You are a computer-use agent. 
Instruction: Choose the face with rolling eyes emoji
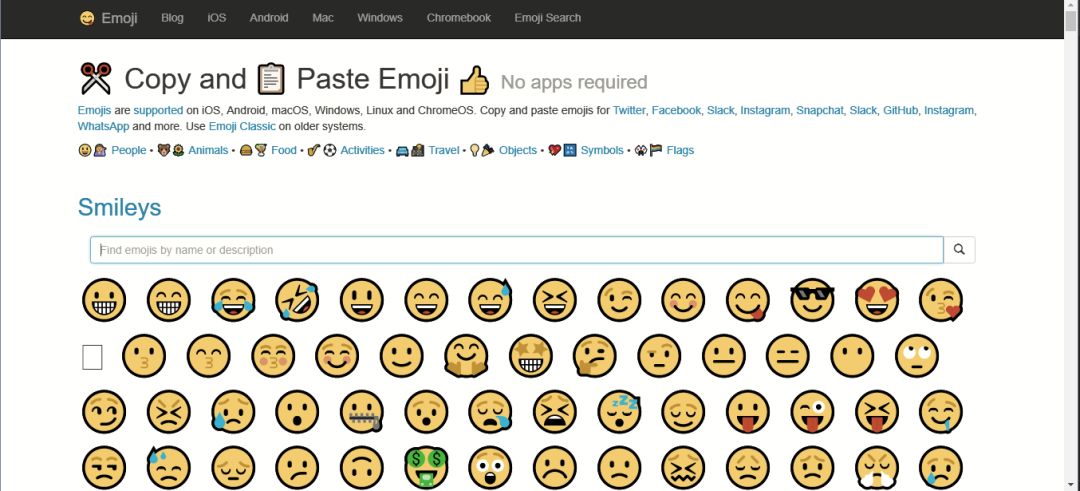point(917,356)
